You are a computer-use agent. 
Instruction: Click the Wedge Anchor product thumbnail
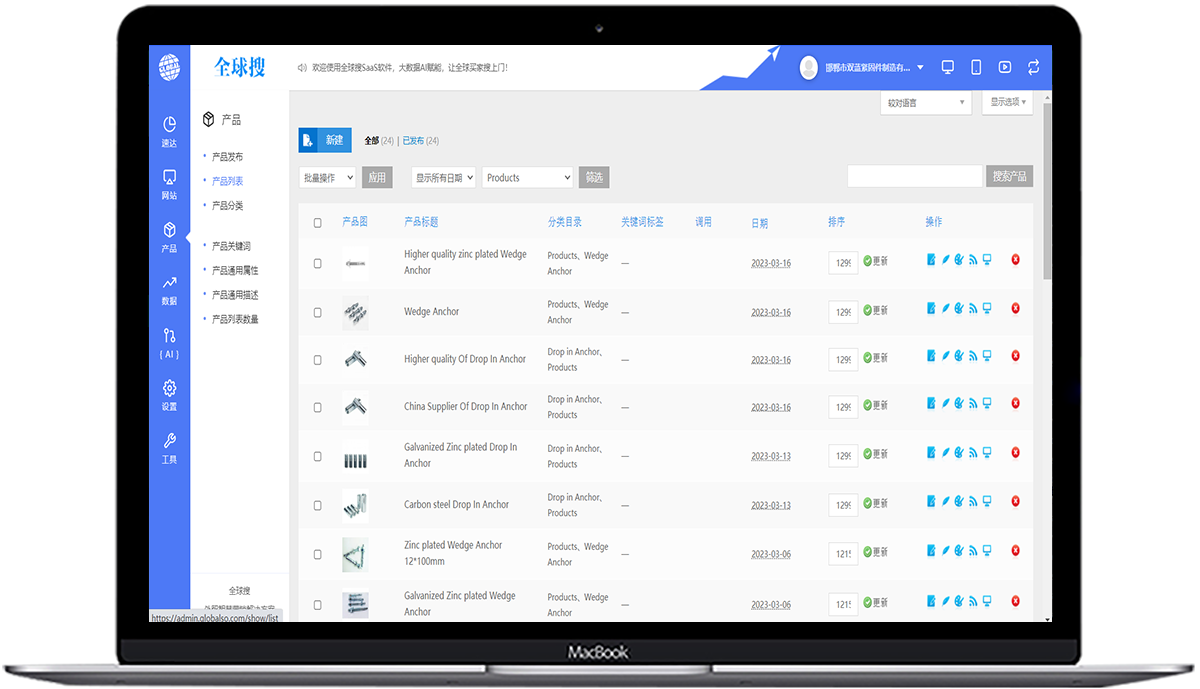(x=355, y=312)
